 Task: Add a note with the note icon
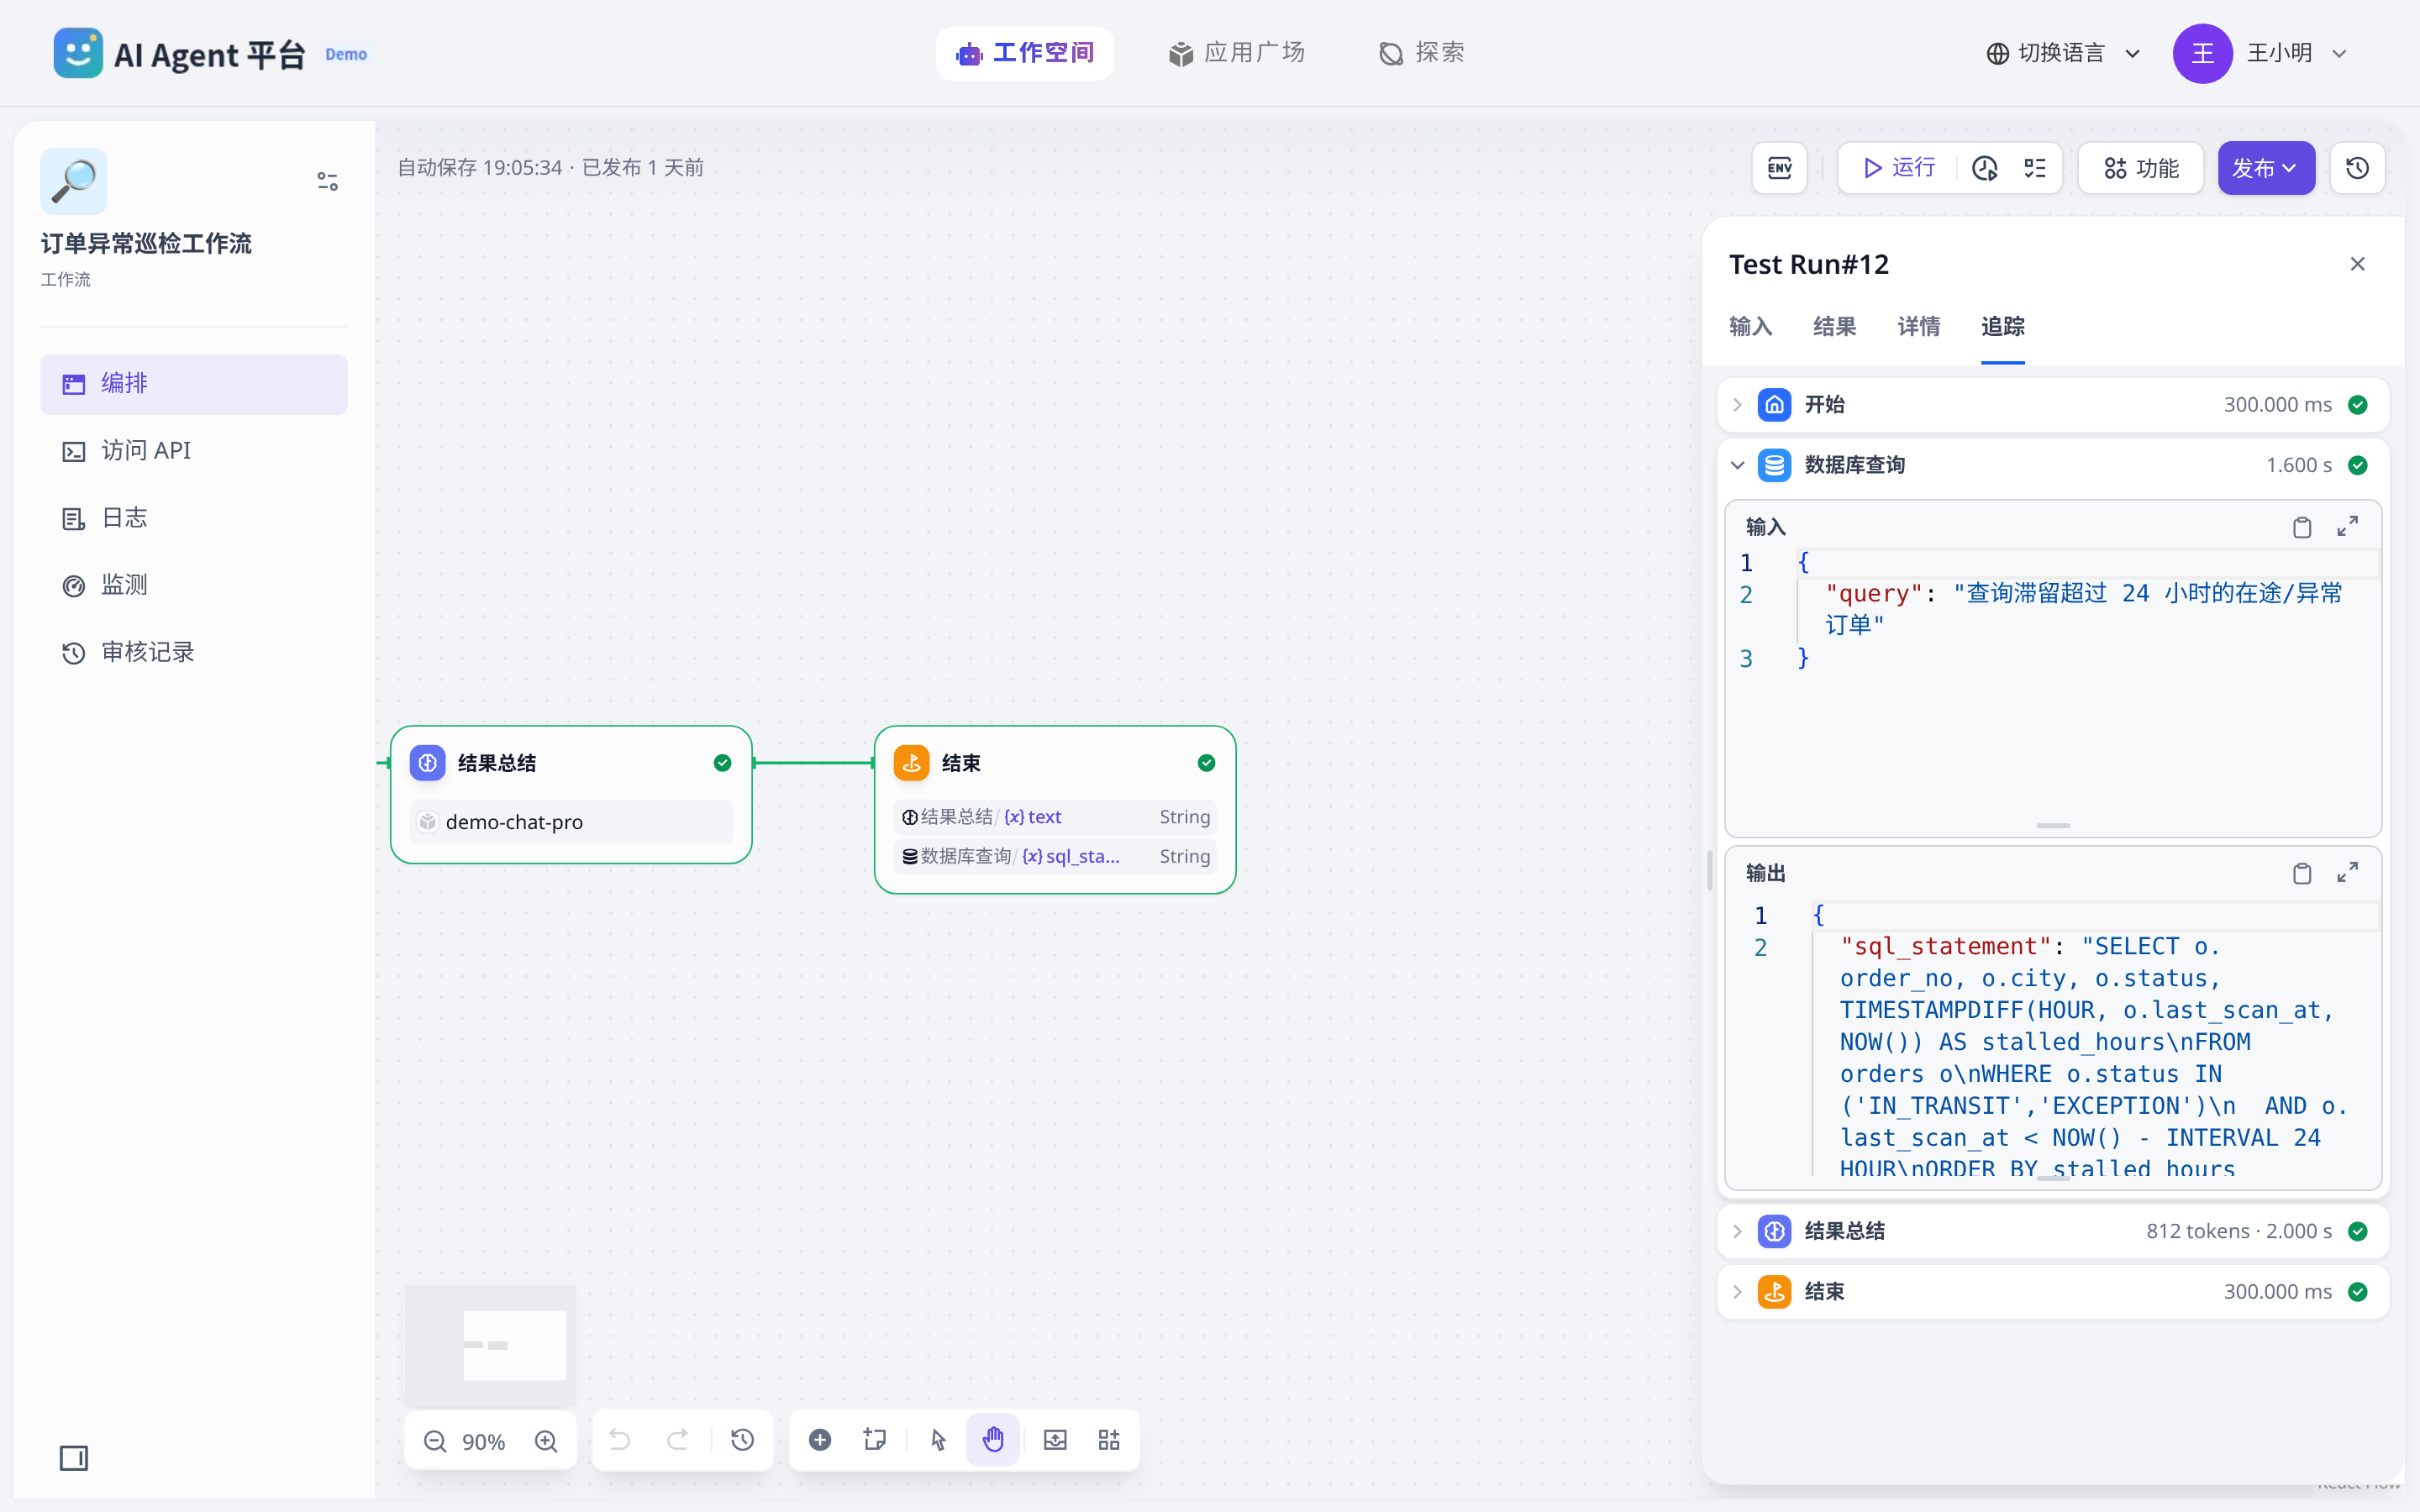pyautogui.click(x=875, y=1440)
